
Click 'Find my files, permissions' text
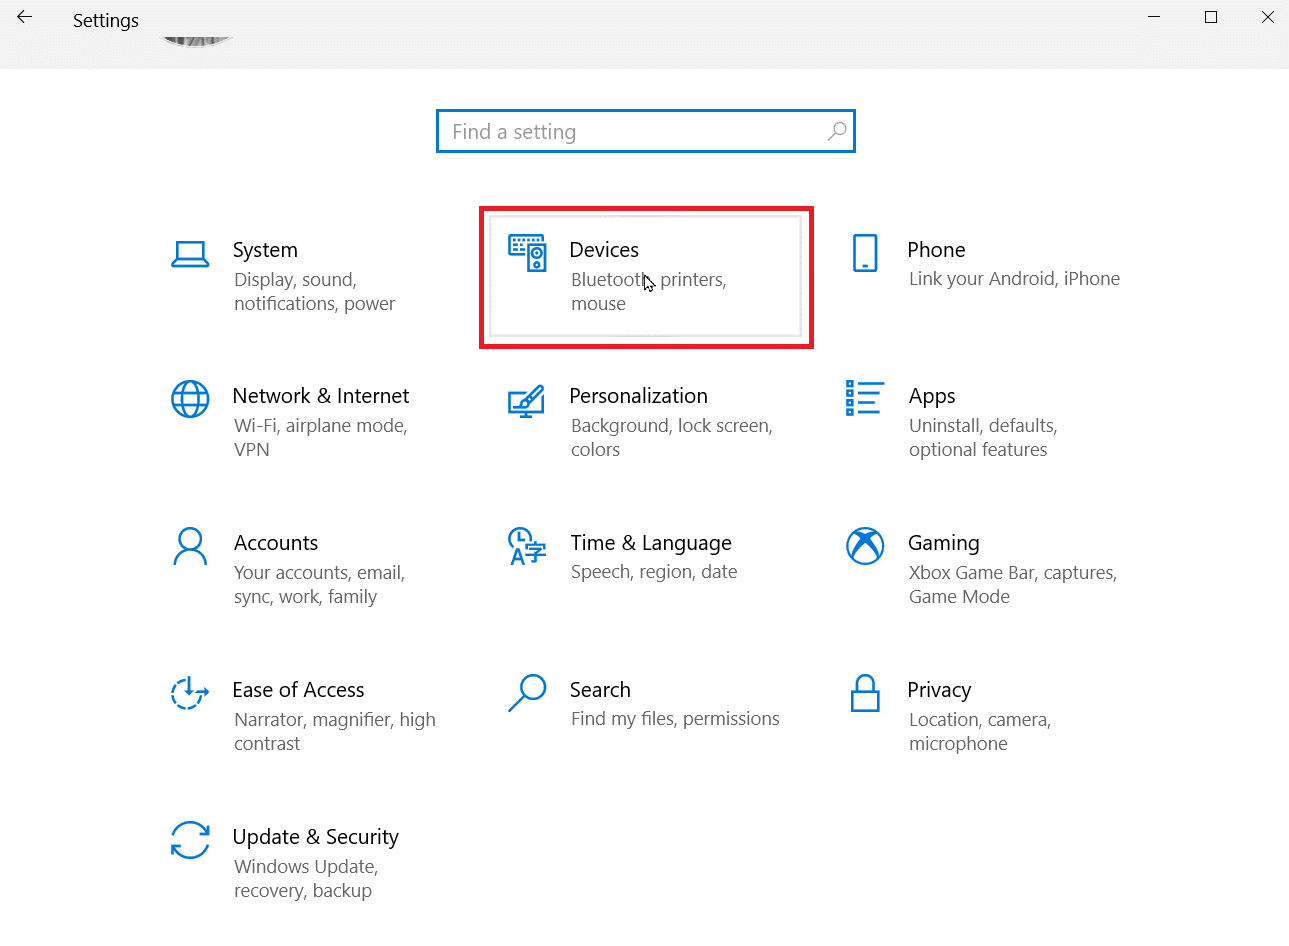coord(675,719)
